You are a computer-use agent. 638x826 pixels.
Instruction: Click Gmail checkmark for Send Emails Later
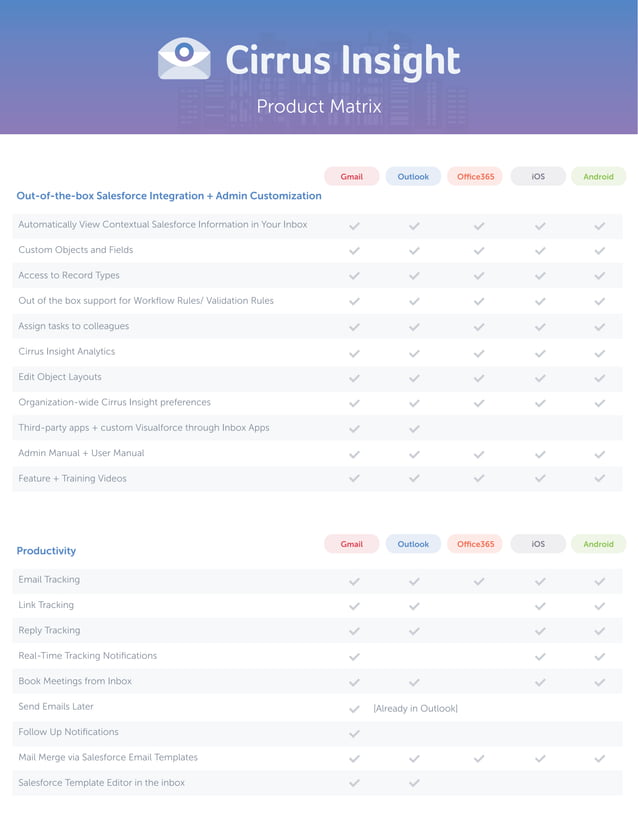tap(354, 708)
